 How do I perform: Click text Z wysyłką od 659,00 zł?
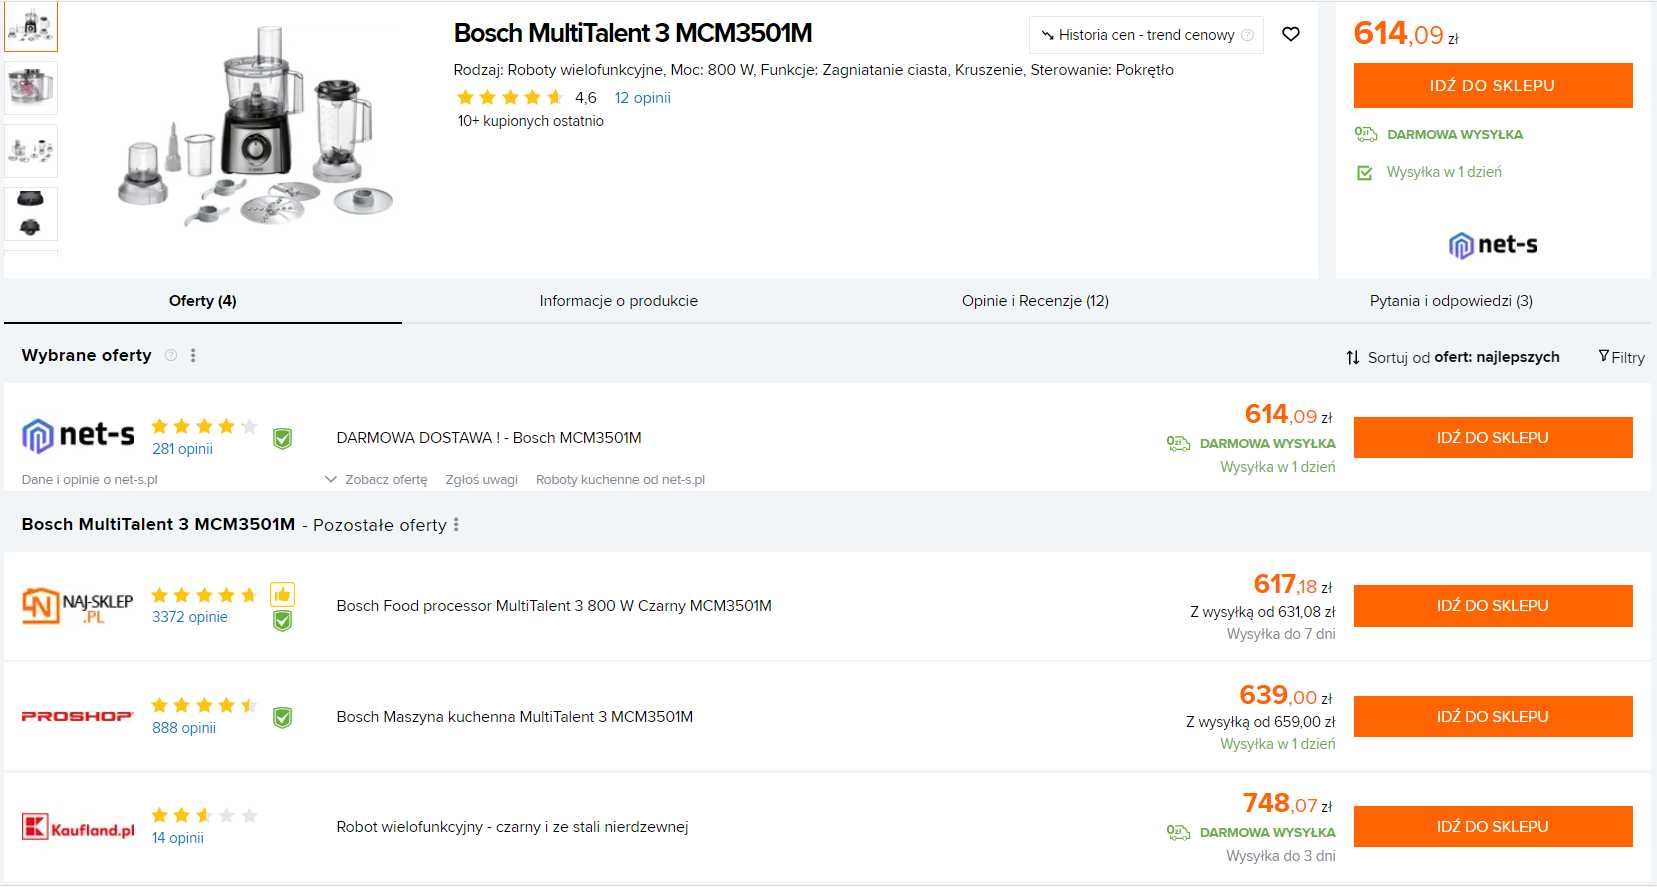[1260, 722]
